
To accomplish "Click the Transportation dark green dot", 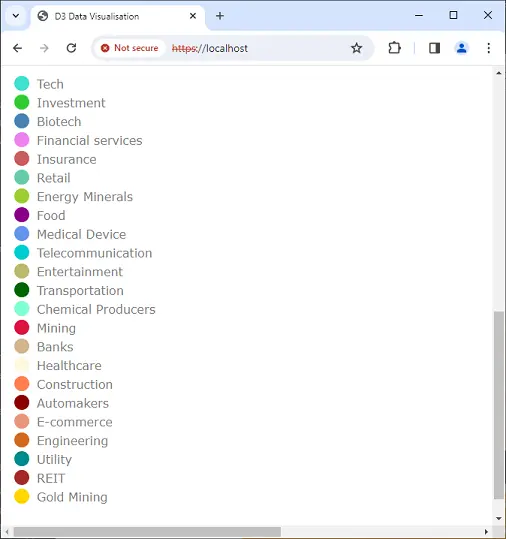I will point(22,290).
